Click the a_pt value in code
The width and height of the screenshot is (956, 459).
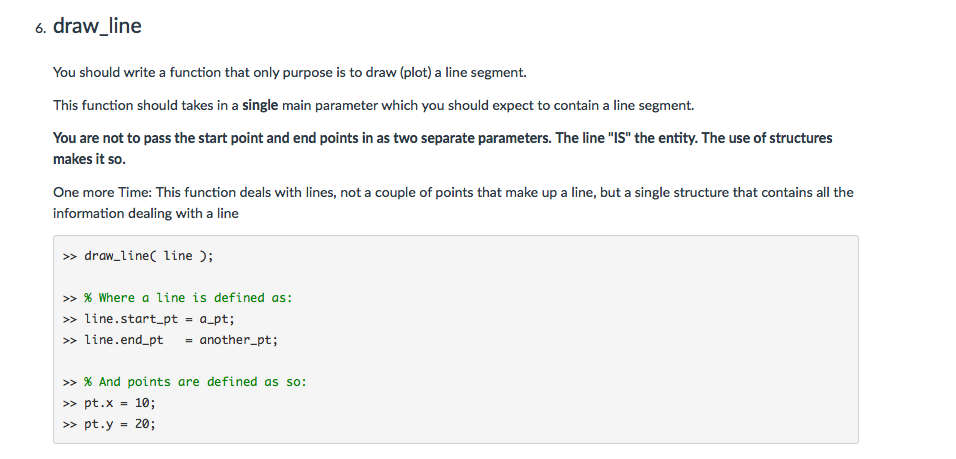point(214,319)
